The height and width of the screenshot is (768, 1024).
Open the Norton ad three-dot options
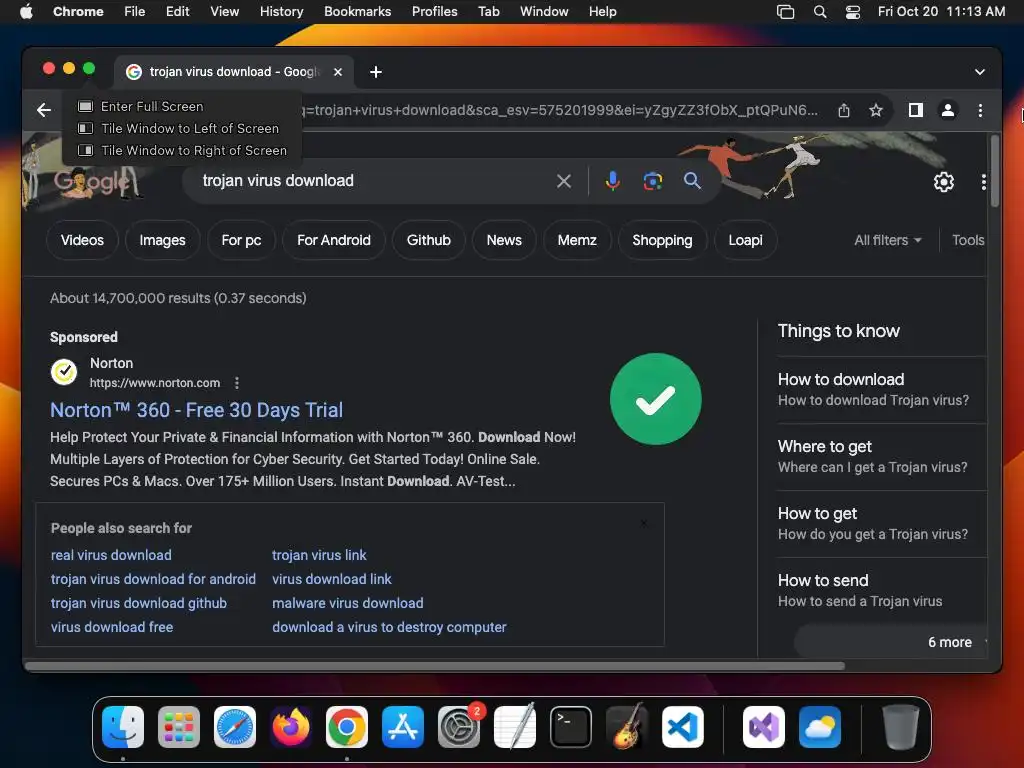[x=237, y=383]
